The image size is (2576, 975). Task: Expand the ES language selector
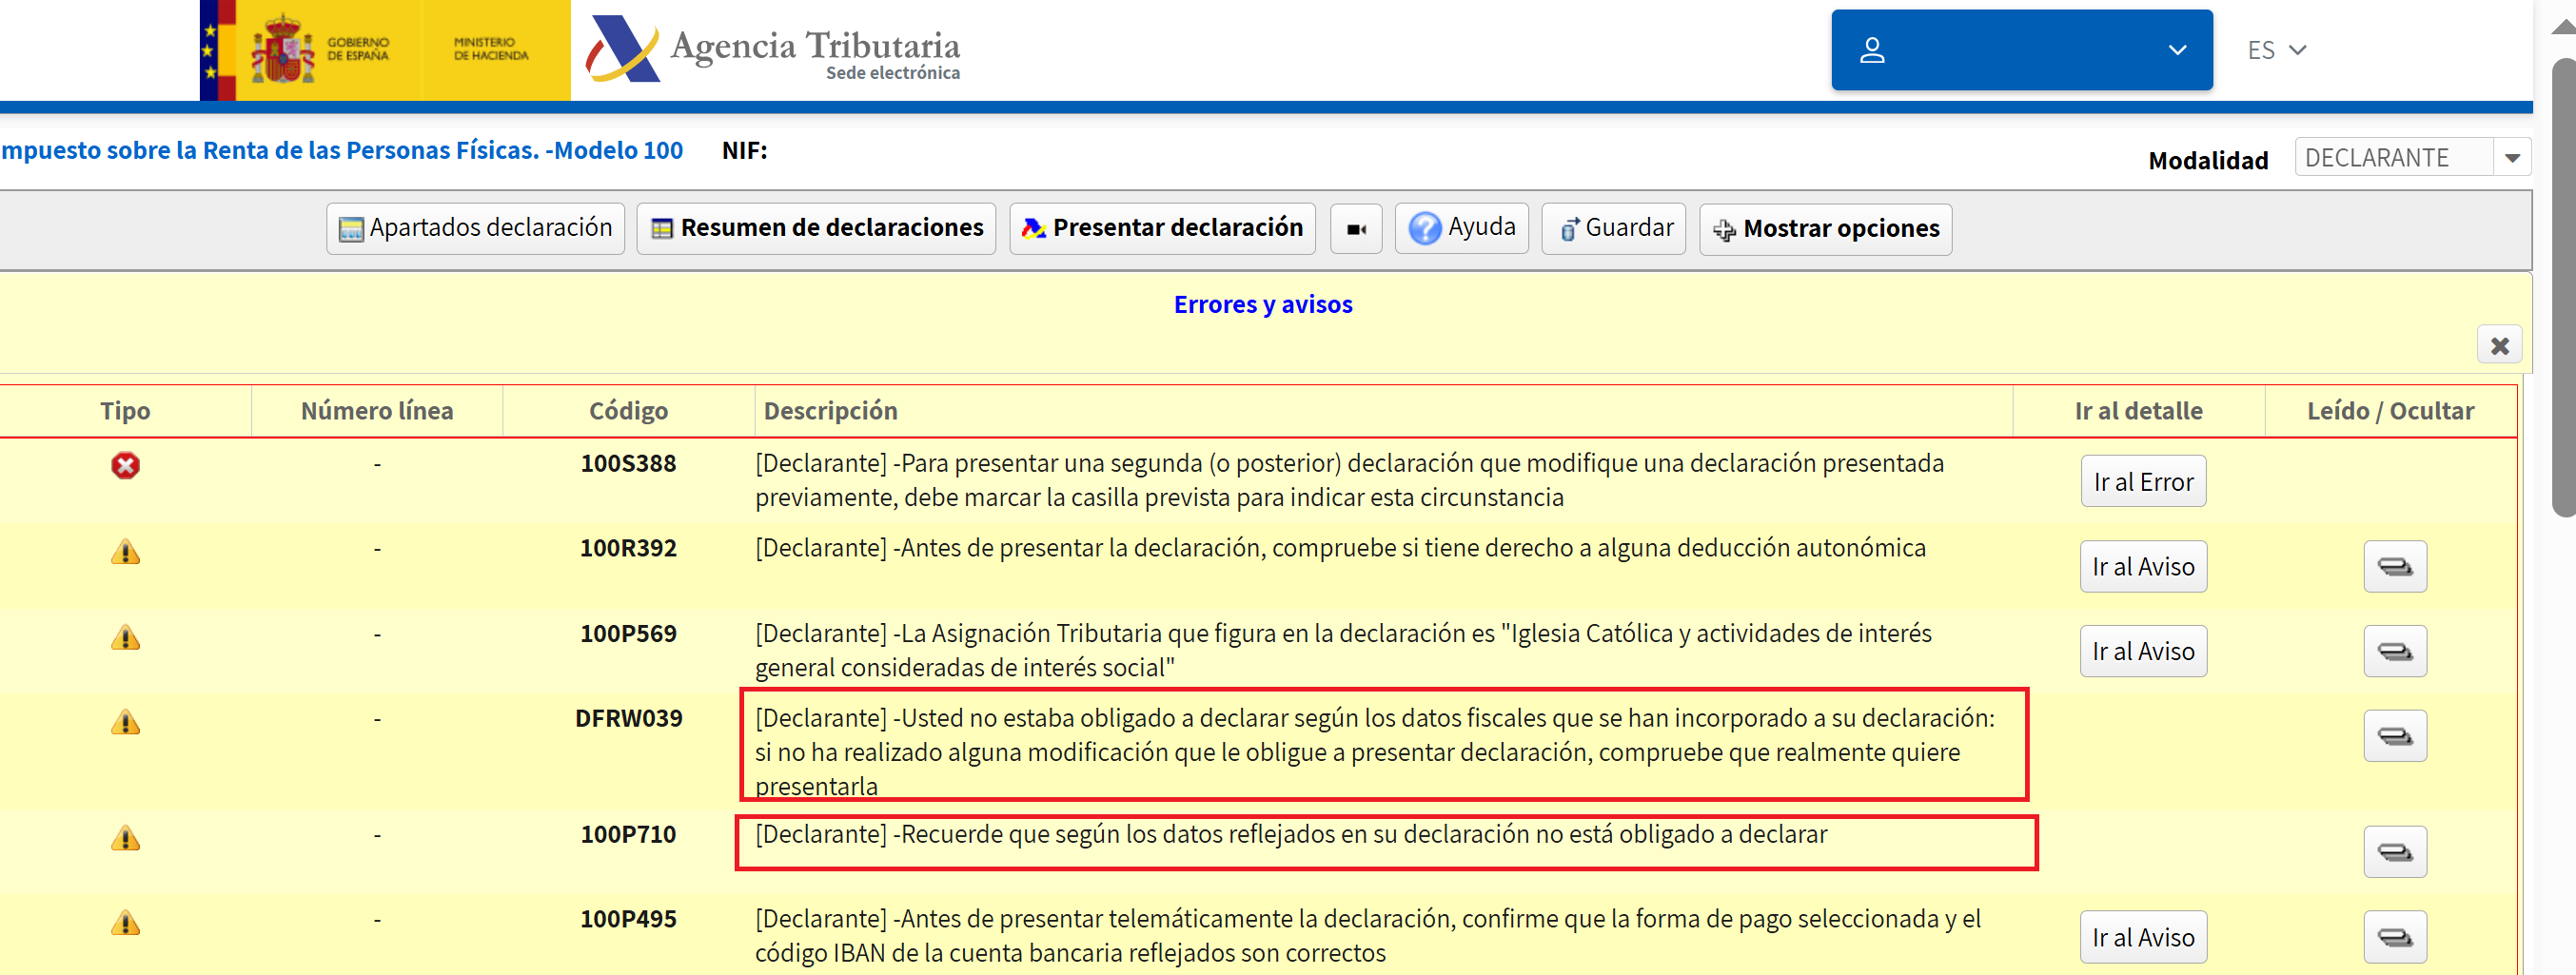pyautogui.click(x=2276, y=49)
